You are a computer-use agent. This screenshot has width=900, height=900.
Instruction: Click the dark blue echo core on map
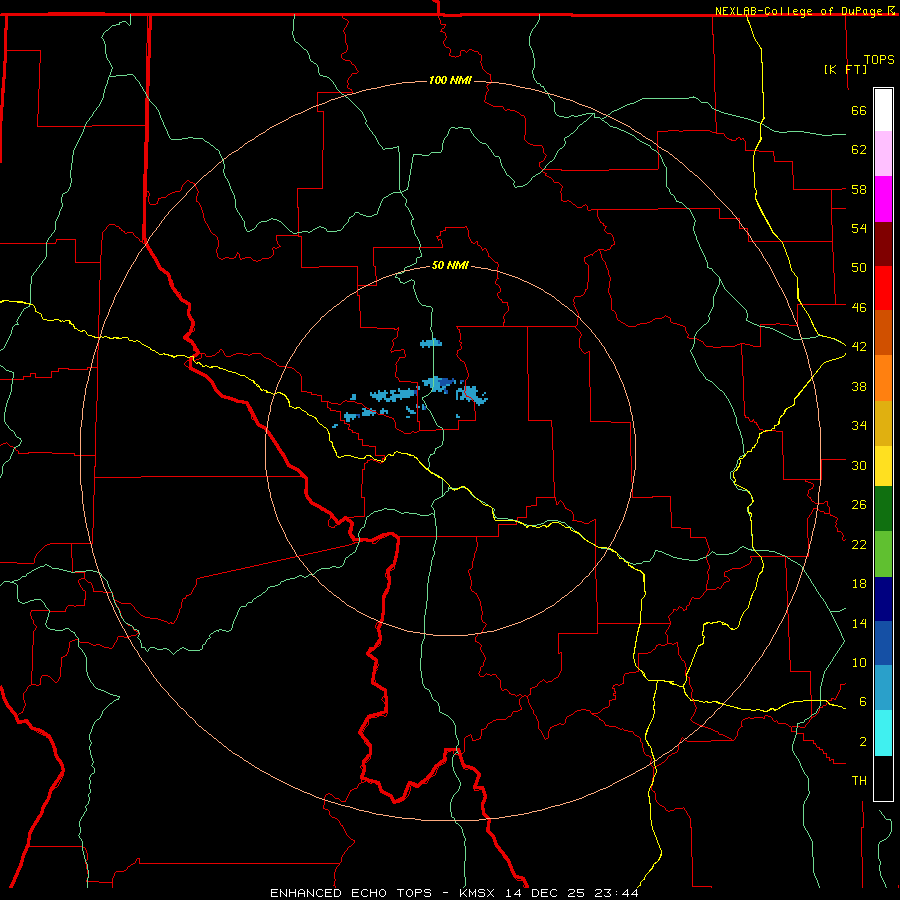(445, 383)
